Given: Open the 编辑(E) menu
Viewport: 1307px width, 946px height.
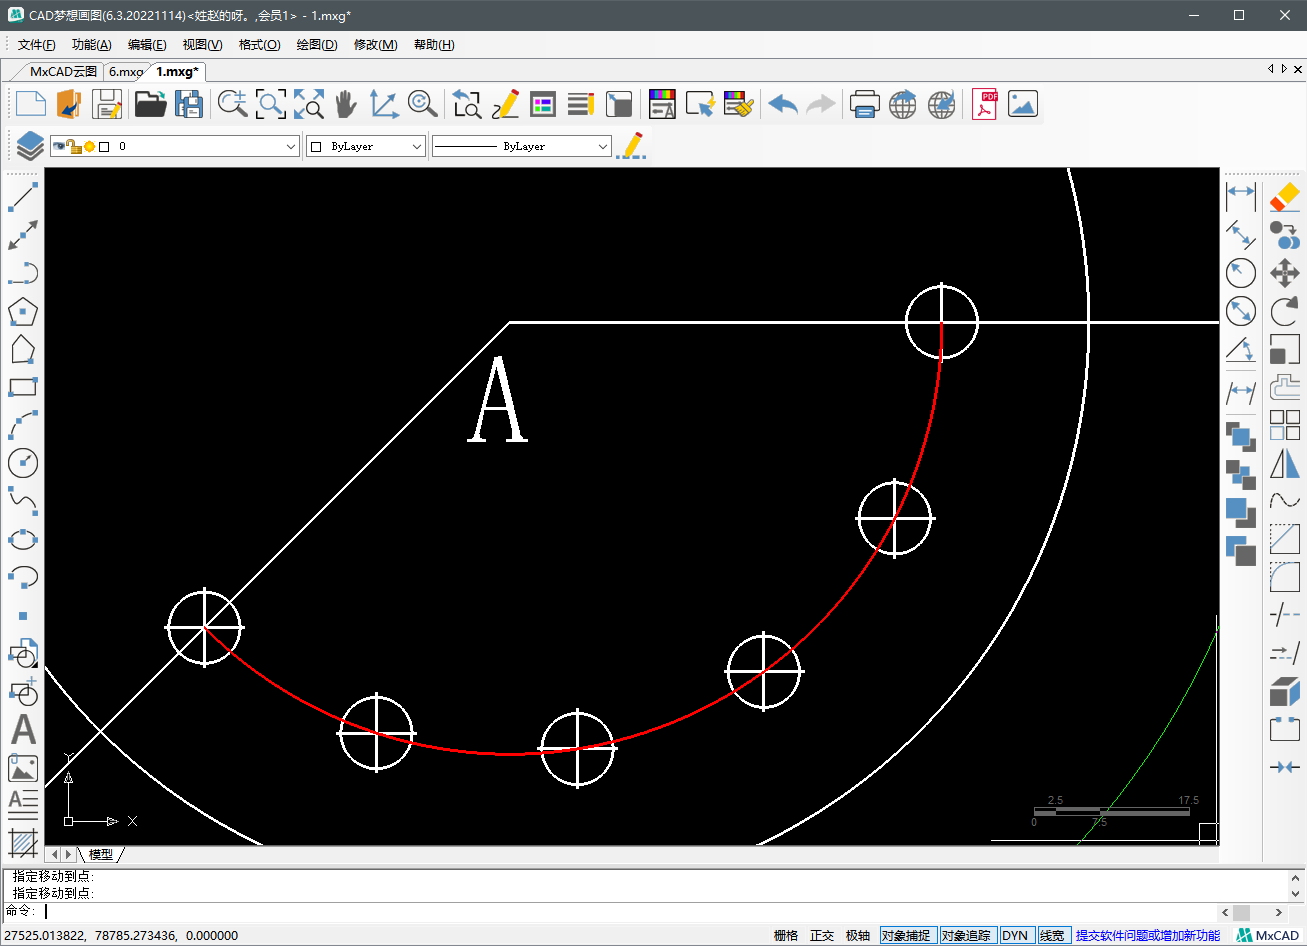Looking at the screenshot, I should (147, 45).
